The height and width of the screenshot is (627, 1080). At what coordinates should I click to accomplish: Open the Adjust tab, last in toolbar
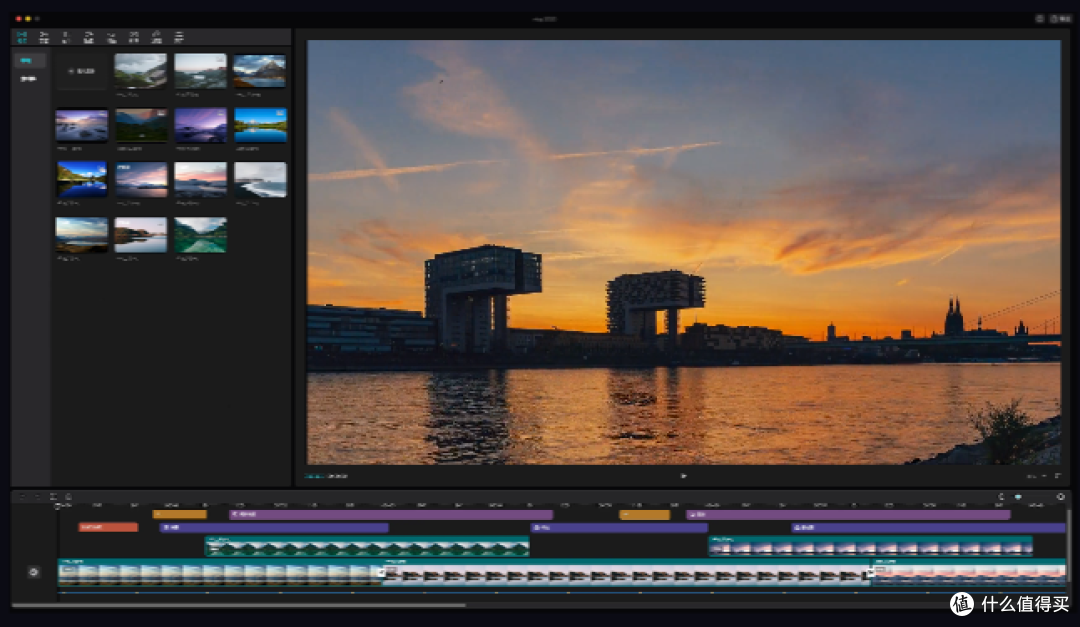[179, 37]
